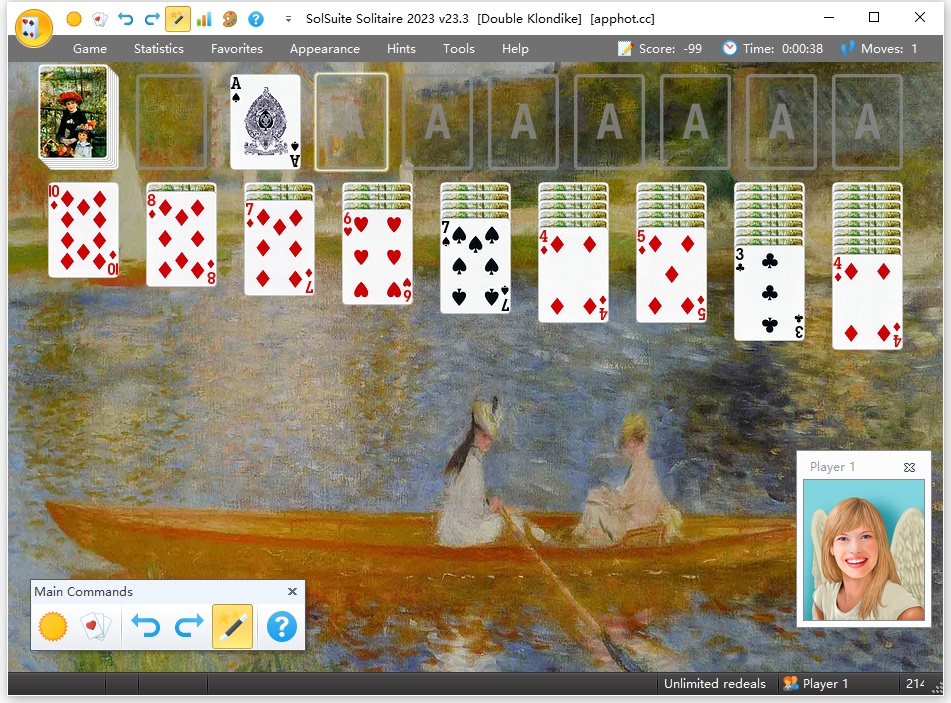
Task: Close the Main Commands panel
Action: pyautogui.click(x=292, y=591)
